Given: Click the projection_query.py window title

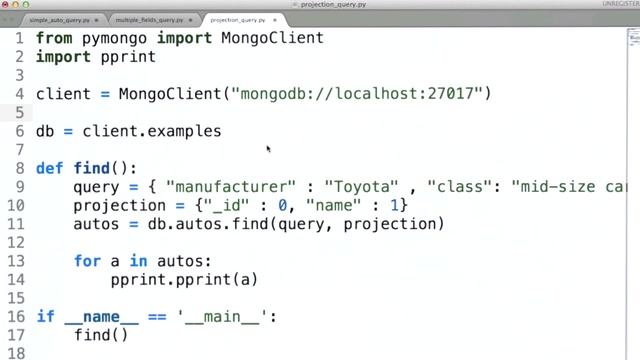Looking at the screenshot, I should pos(333,4).
